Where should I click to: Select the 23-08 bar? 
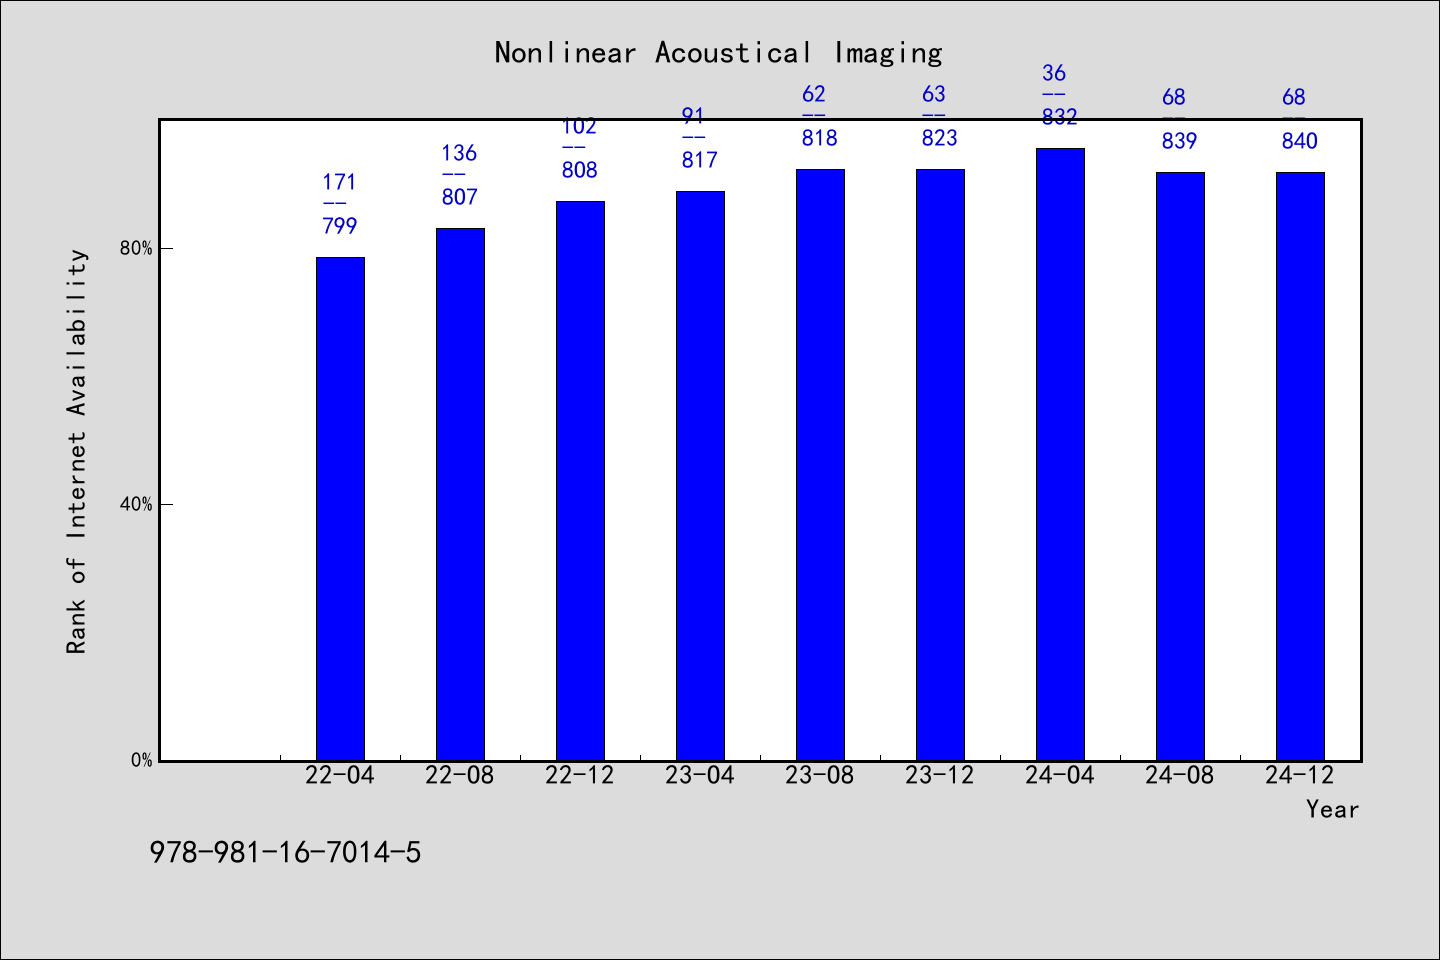click(x=820, y=465)
